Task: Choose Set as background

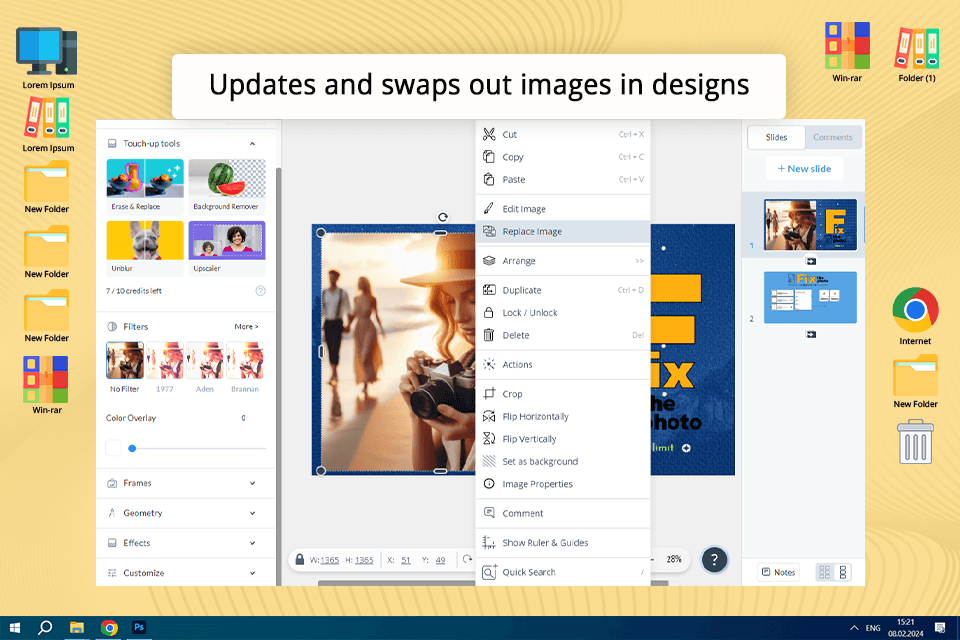Action: (x=563, y=462)
